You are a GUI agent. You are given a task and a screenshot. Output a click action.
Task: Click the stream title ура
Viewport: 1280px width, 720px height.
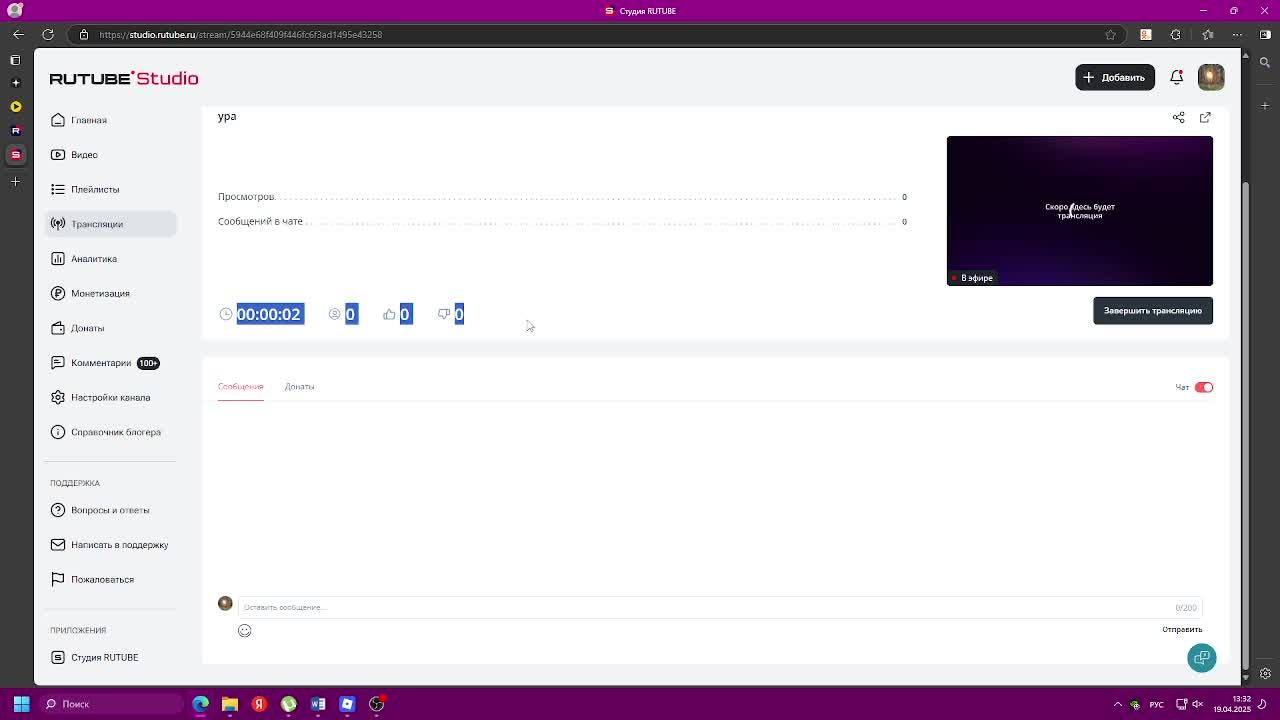pos(227,116)
